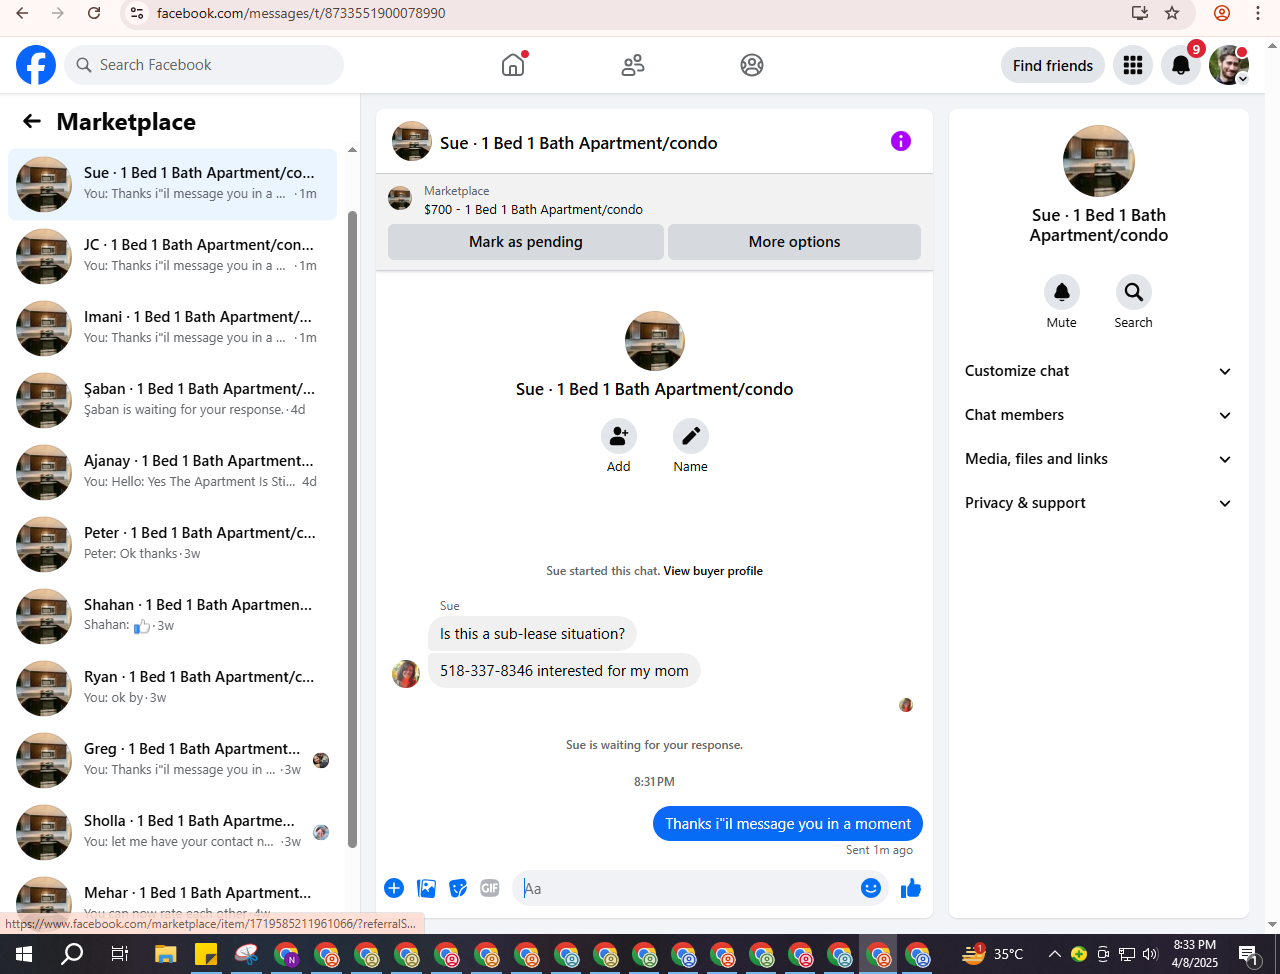The width and height of the screenshot is (1280, 974).
Task: Select Sue's conversation in the list
Action: tap(172, 184)
